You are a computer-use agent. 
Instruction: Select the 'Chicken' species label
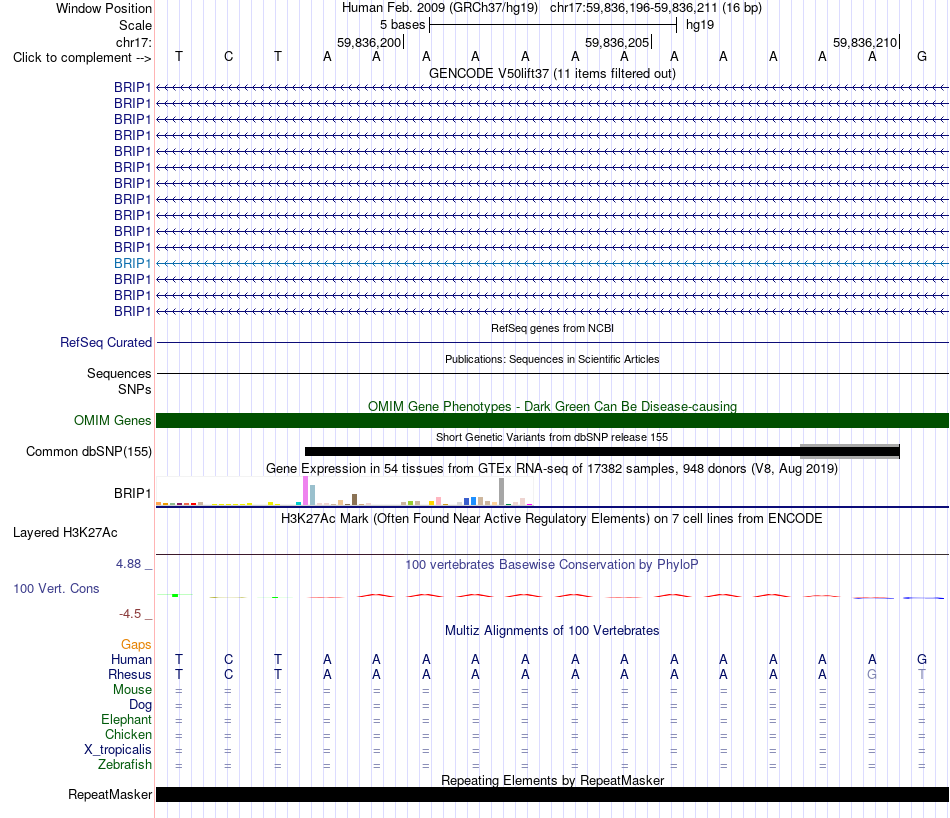tap(128, 734)
